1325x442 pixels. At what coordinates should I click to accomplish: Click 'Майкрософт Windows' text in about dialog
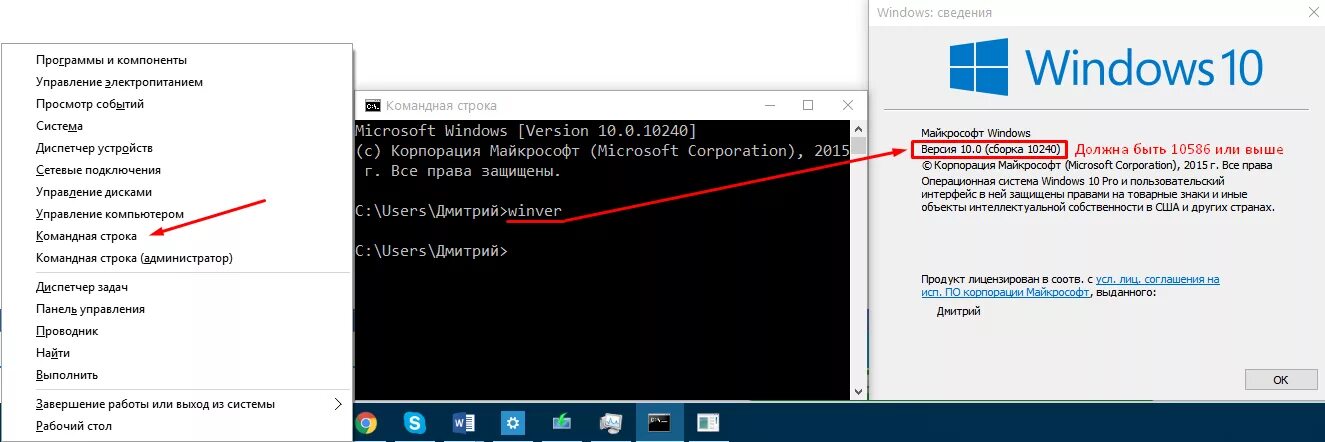[x=975, y=132]
